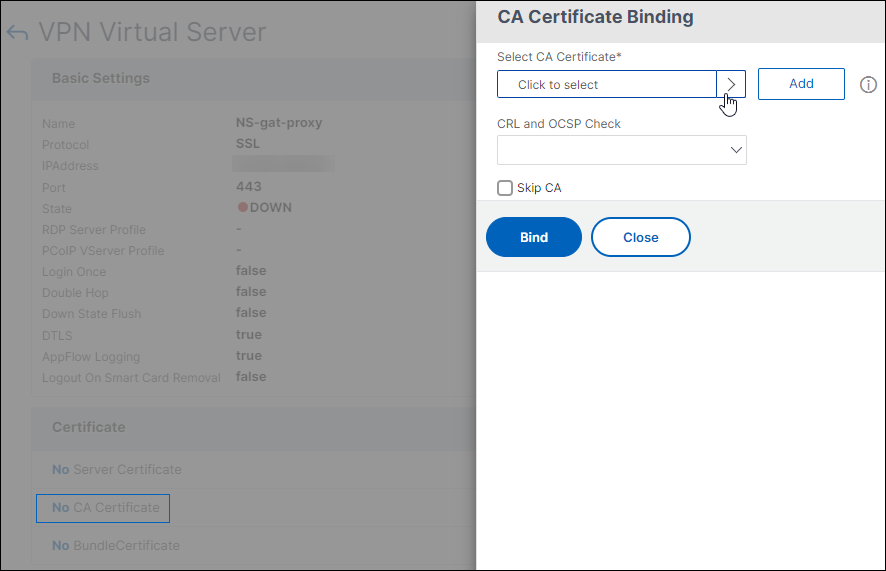Select the NS-gat-proxy name value
Screen dimensions: 886x571
pyautogui.click(x=279, y=123)
